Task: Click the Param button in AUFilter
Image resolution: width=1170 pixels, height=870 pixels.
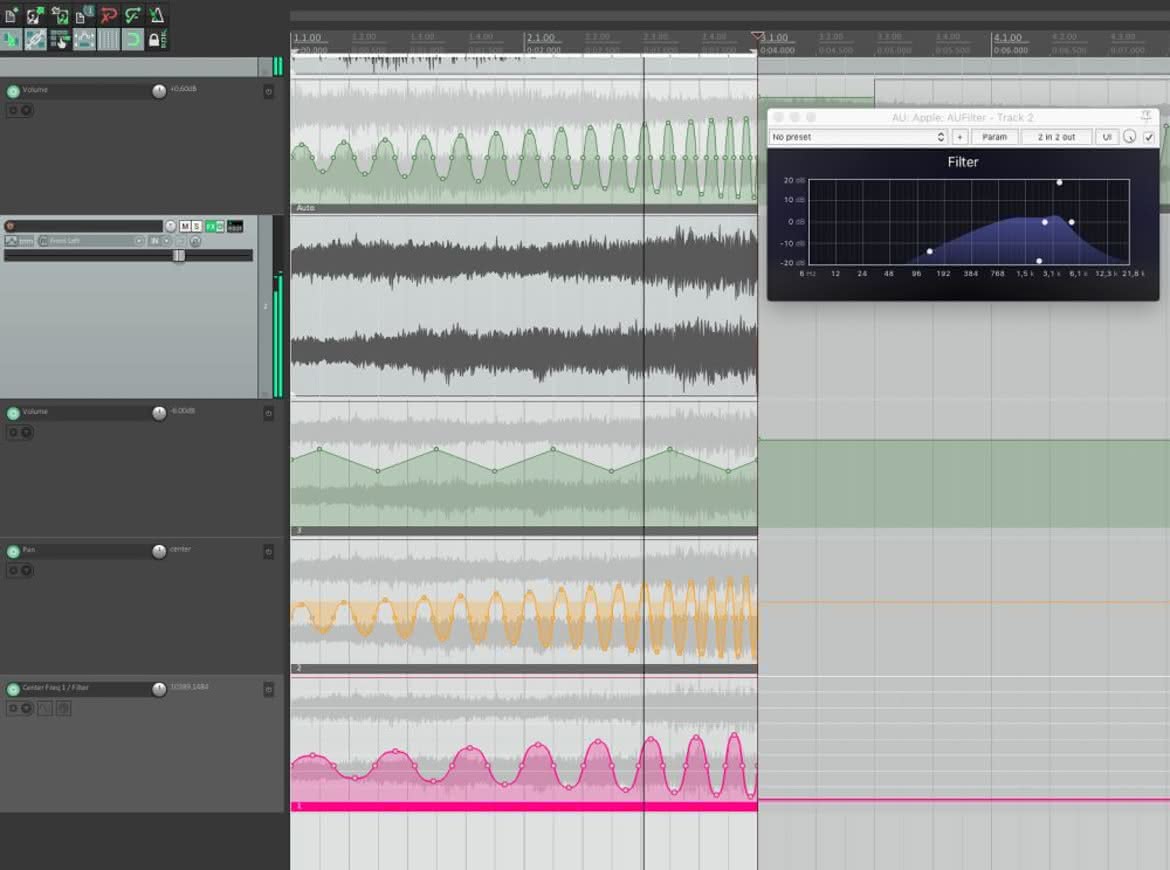Action: point(994,137)
